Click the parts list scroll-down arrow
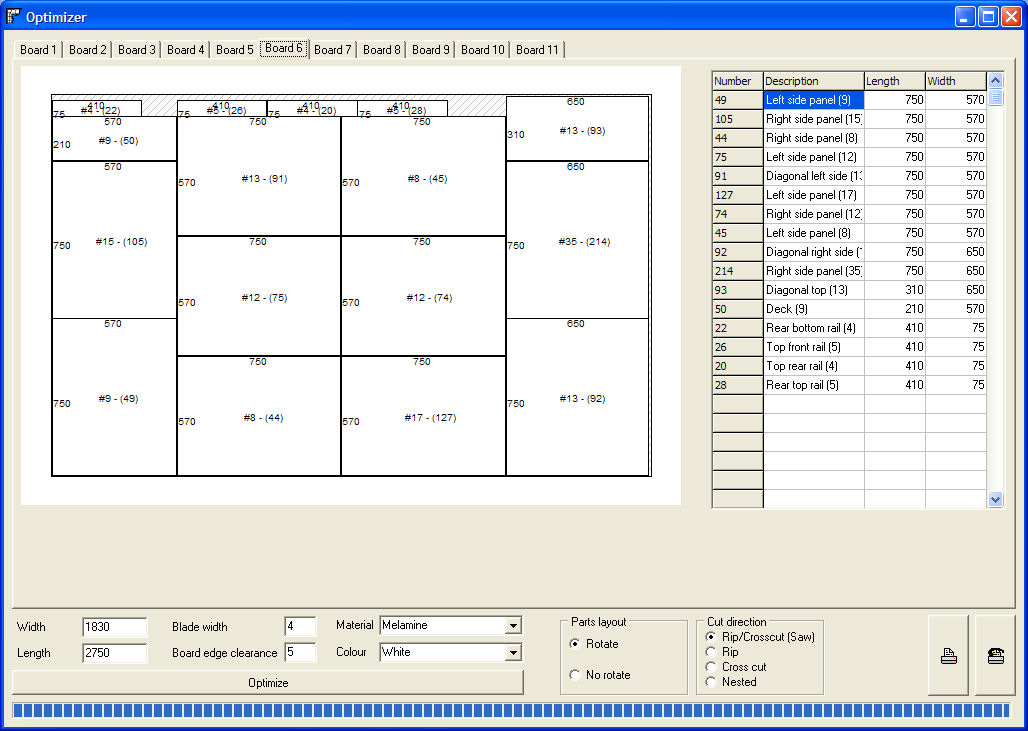Screen dimensions: 1028x731 point(995,500)
